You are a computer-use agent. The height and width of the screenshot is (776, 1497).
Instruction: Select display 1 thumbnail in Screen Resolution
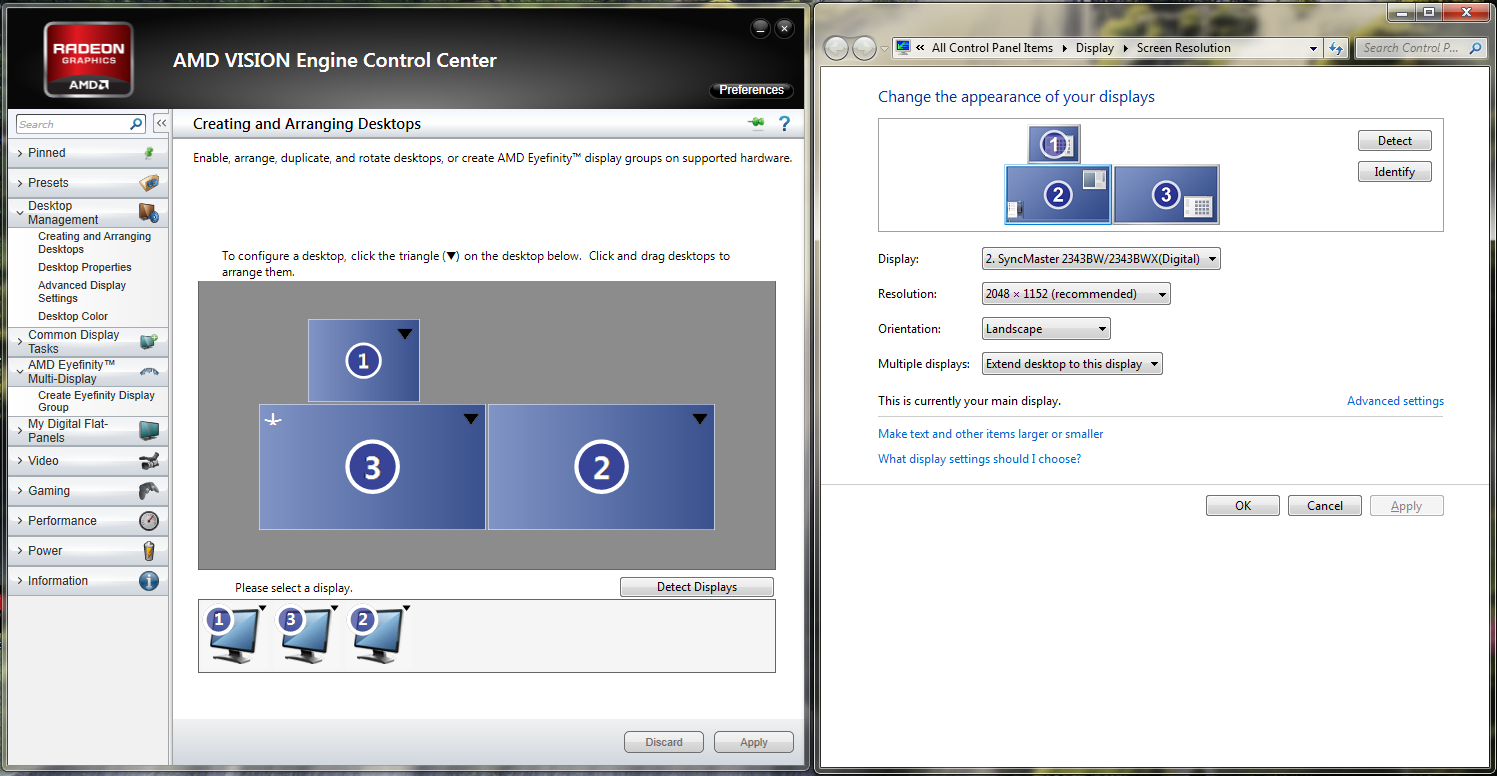[x=1054, y=145]
